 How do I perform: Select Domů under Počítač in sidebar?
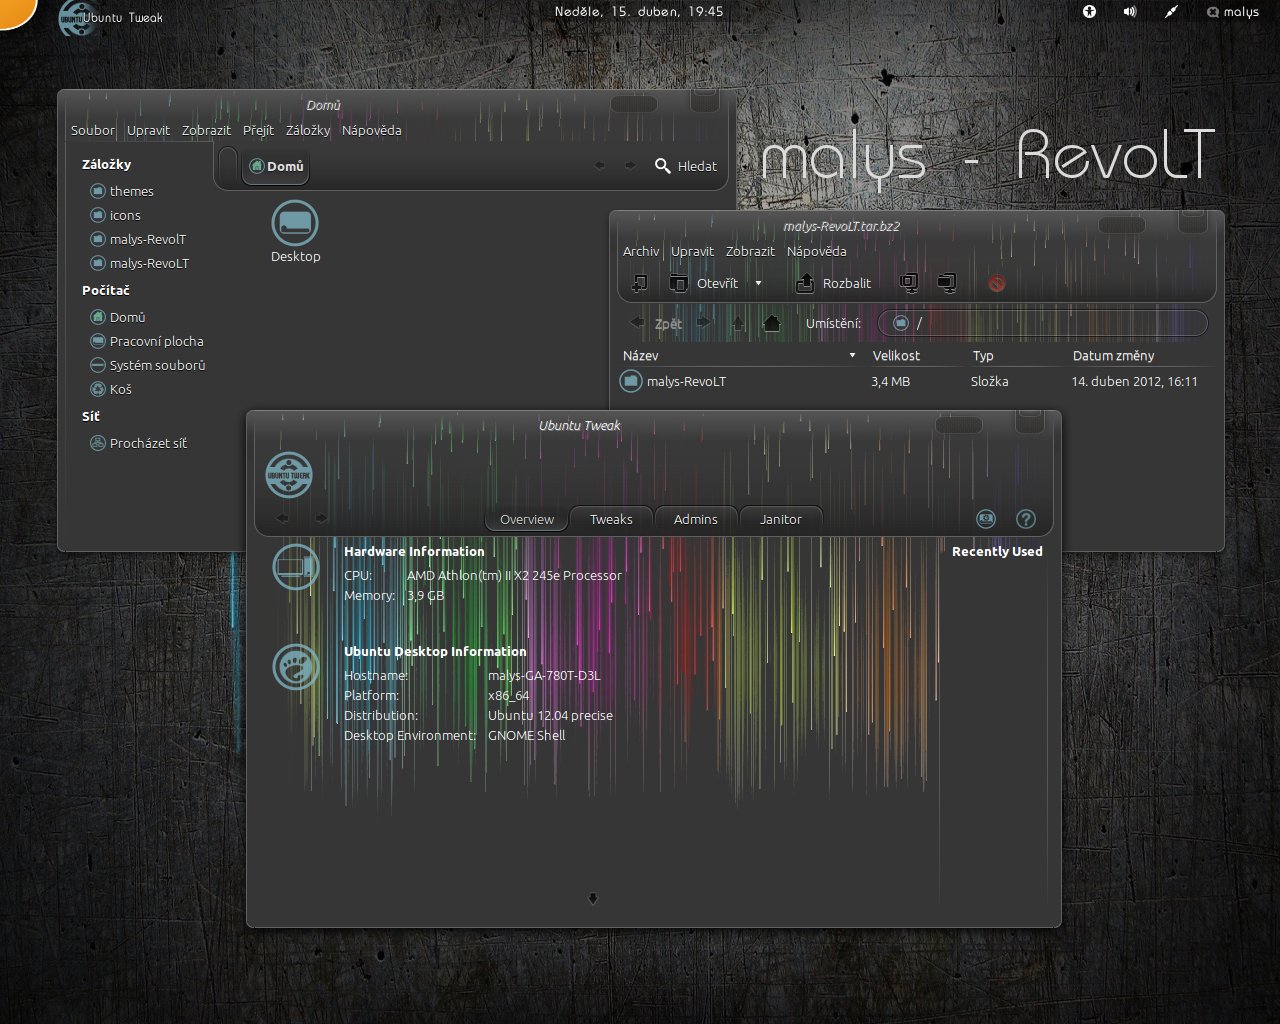tap(118, 317)
